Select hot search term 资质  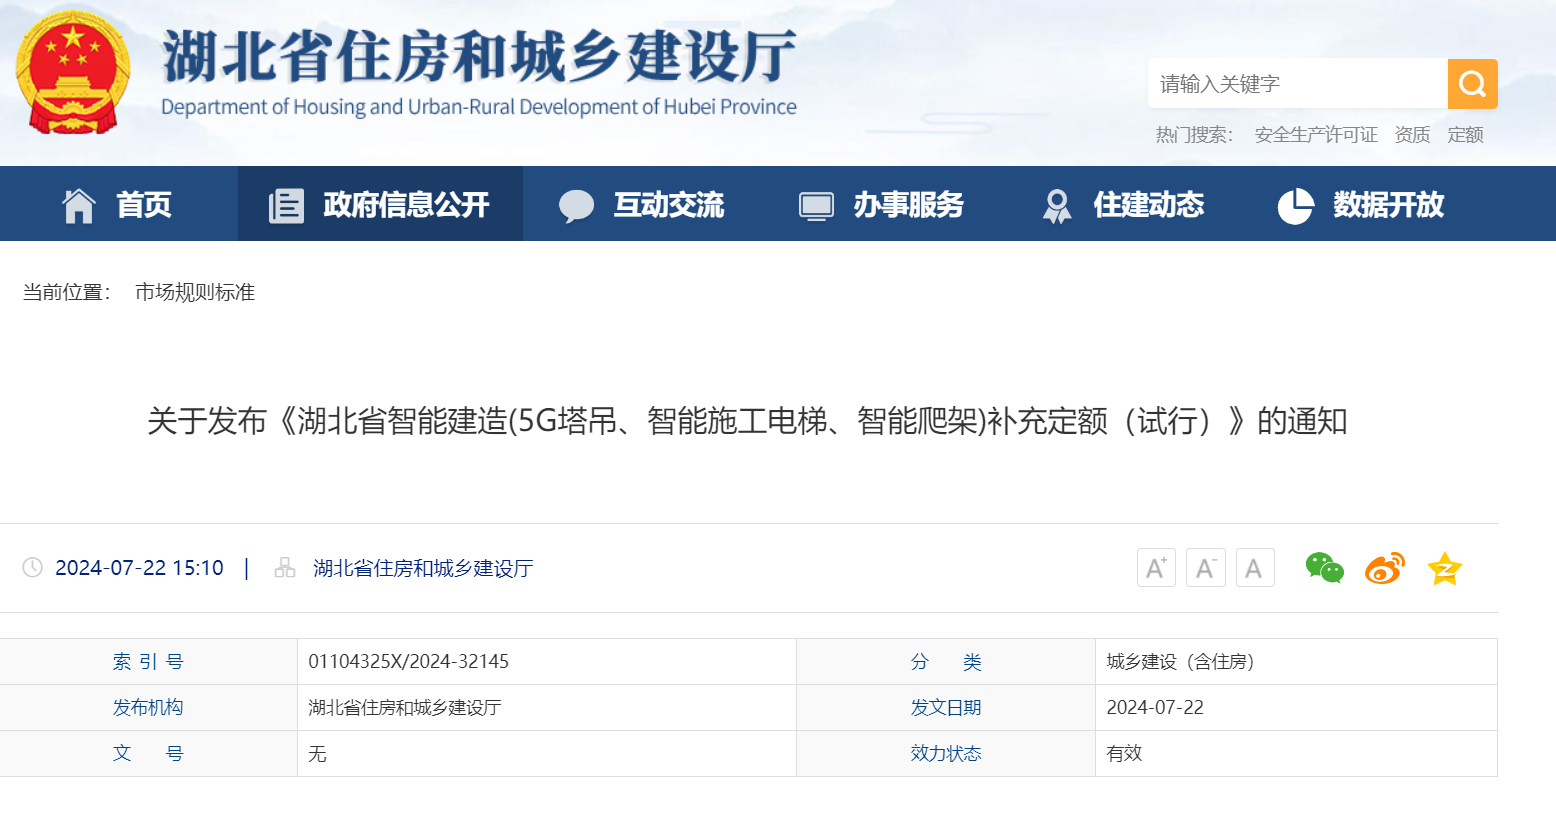coord(1412,135)
